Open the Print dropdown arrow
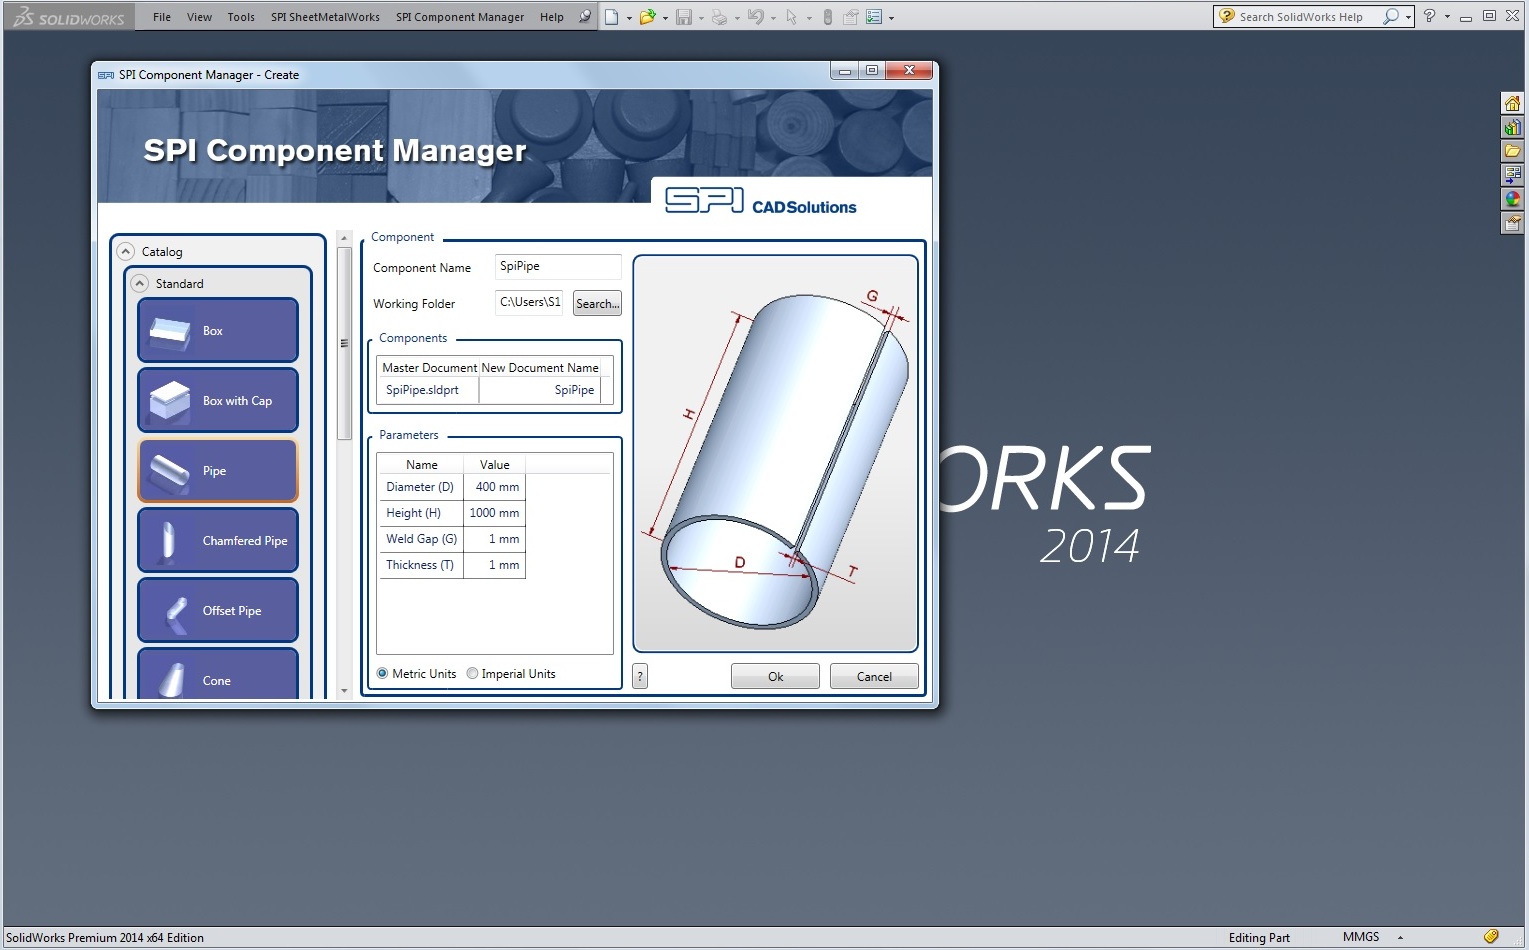The image size is (1529, 950). coord(737,18)
